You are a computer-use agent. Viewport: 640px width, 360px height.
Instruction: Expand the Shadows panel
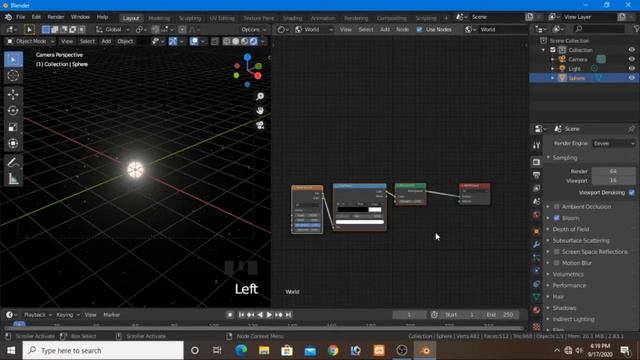[x=564, y=308]
